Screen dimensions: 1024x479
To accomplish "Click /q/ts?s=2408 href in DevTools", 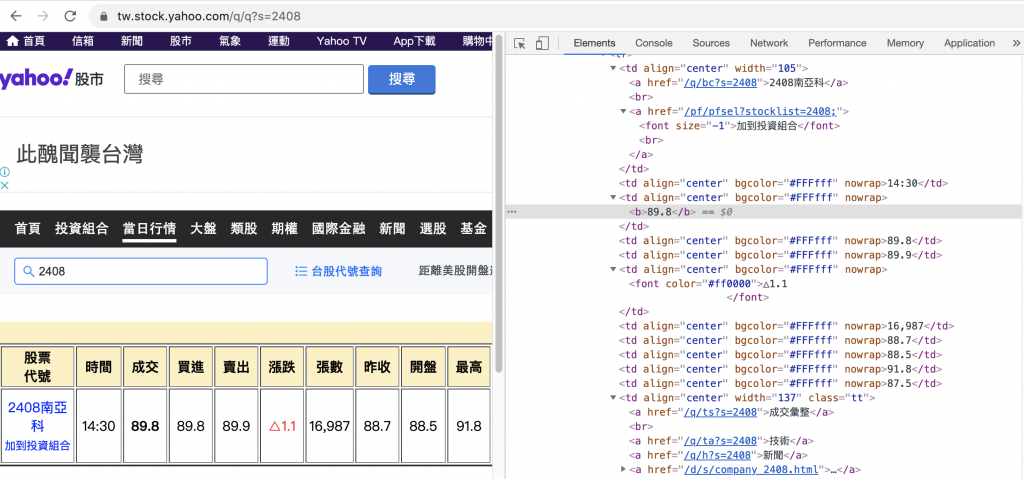I will pos(720,412).
